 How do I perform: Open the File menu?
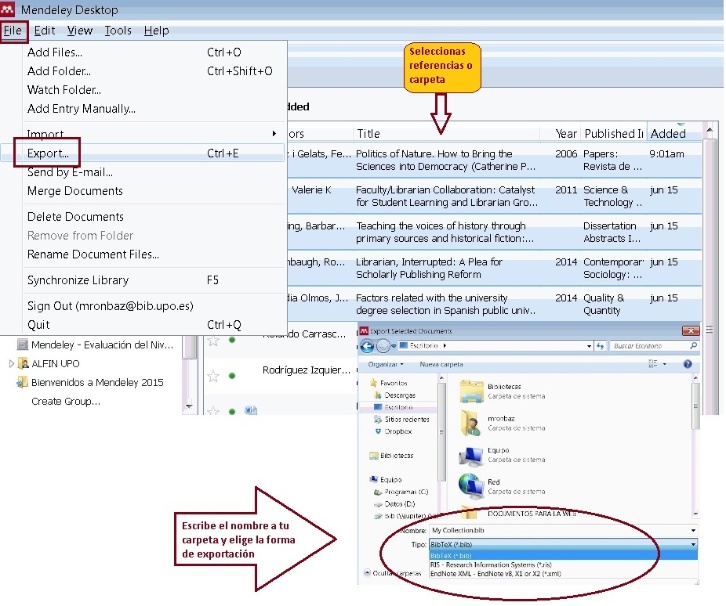pyautogui.click(x=13, y=31)
